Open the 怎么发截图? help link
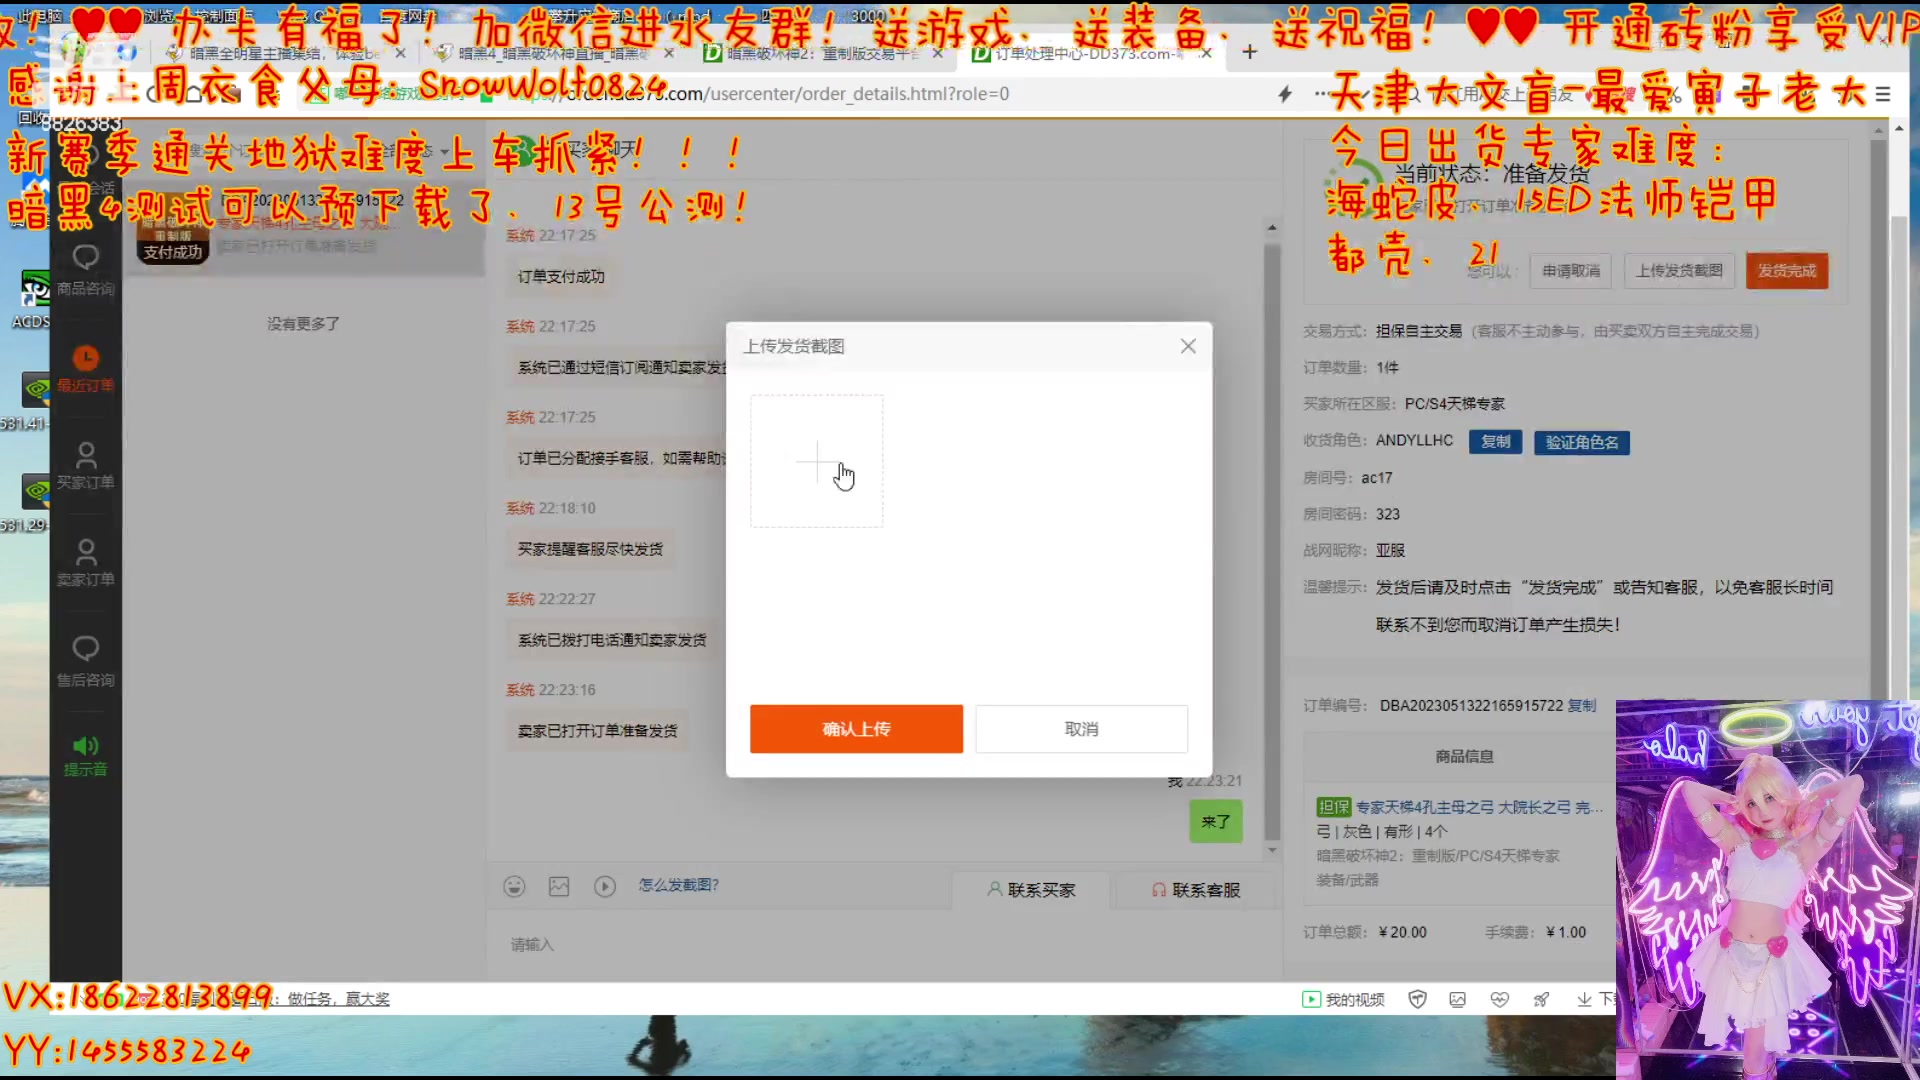 [x=678, y=885]
